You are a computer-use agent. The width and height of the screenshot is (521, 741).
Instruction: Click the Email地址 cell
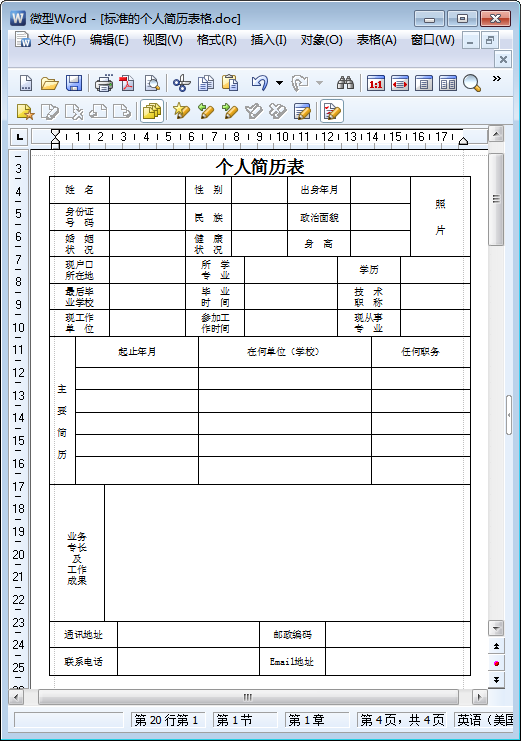[293, 662]
